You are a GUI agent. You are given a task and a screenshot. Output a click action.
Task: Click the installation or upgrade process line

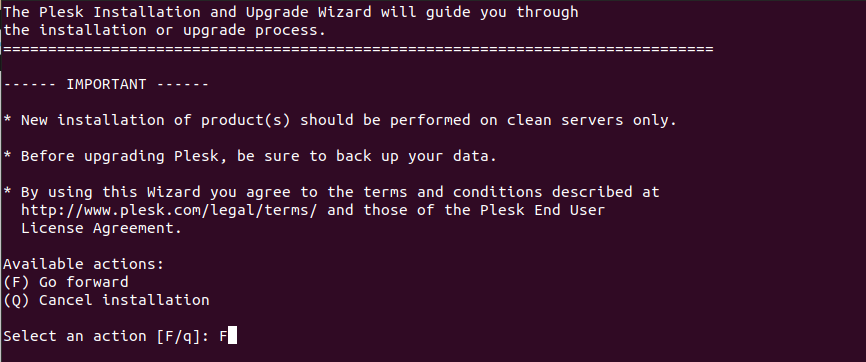(x=165, y=30)
